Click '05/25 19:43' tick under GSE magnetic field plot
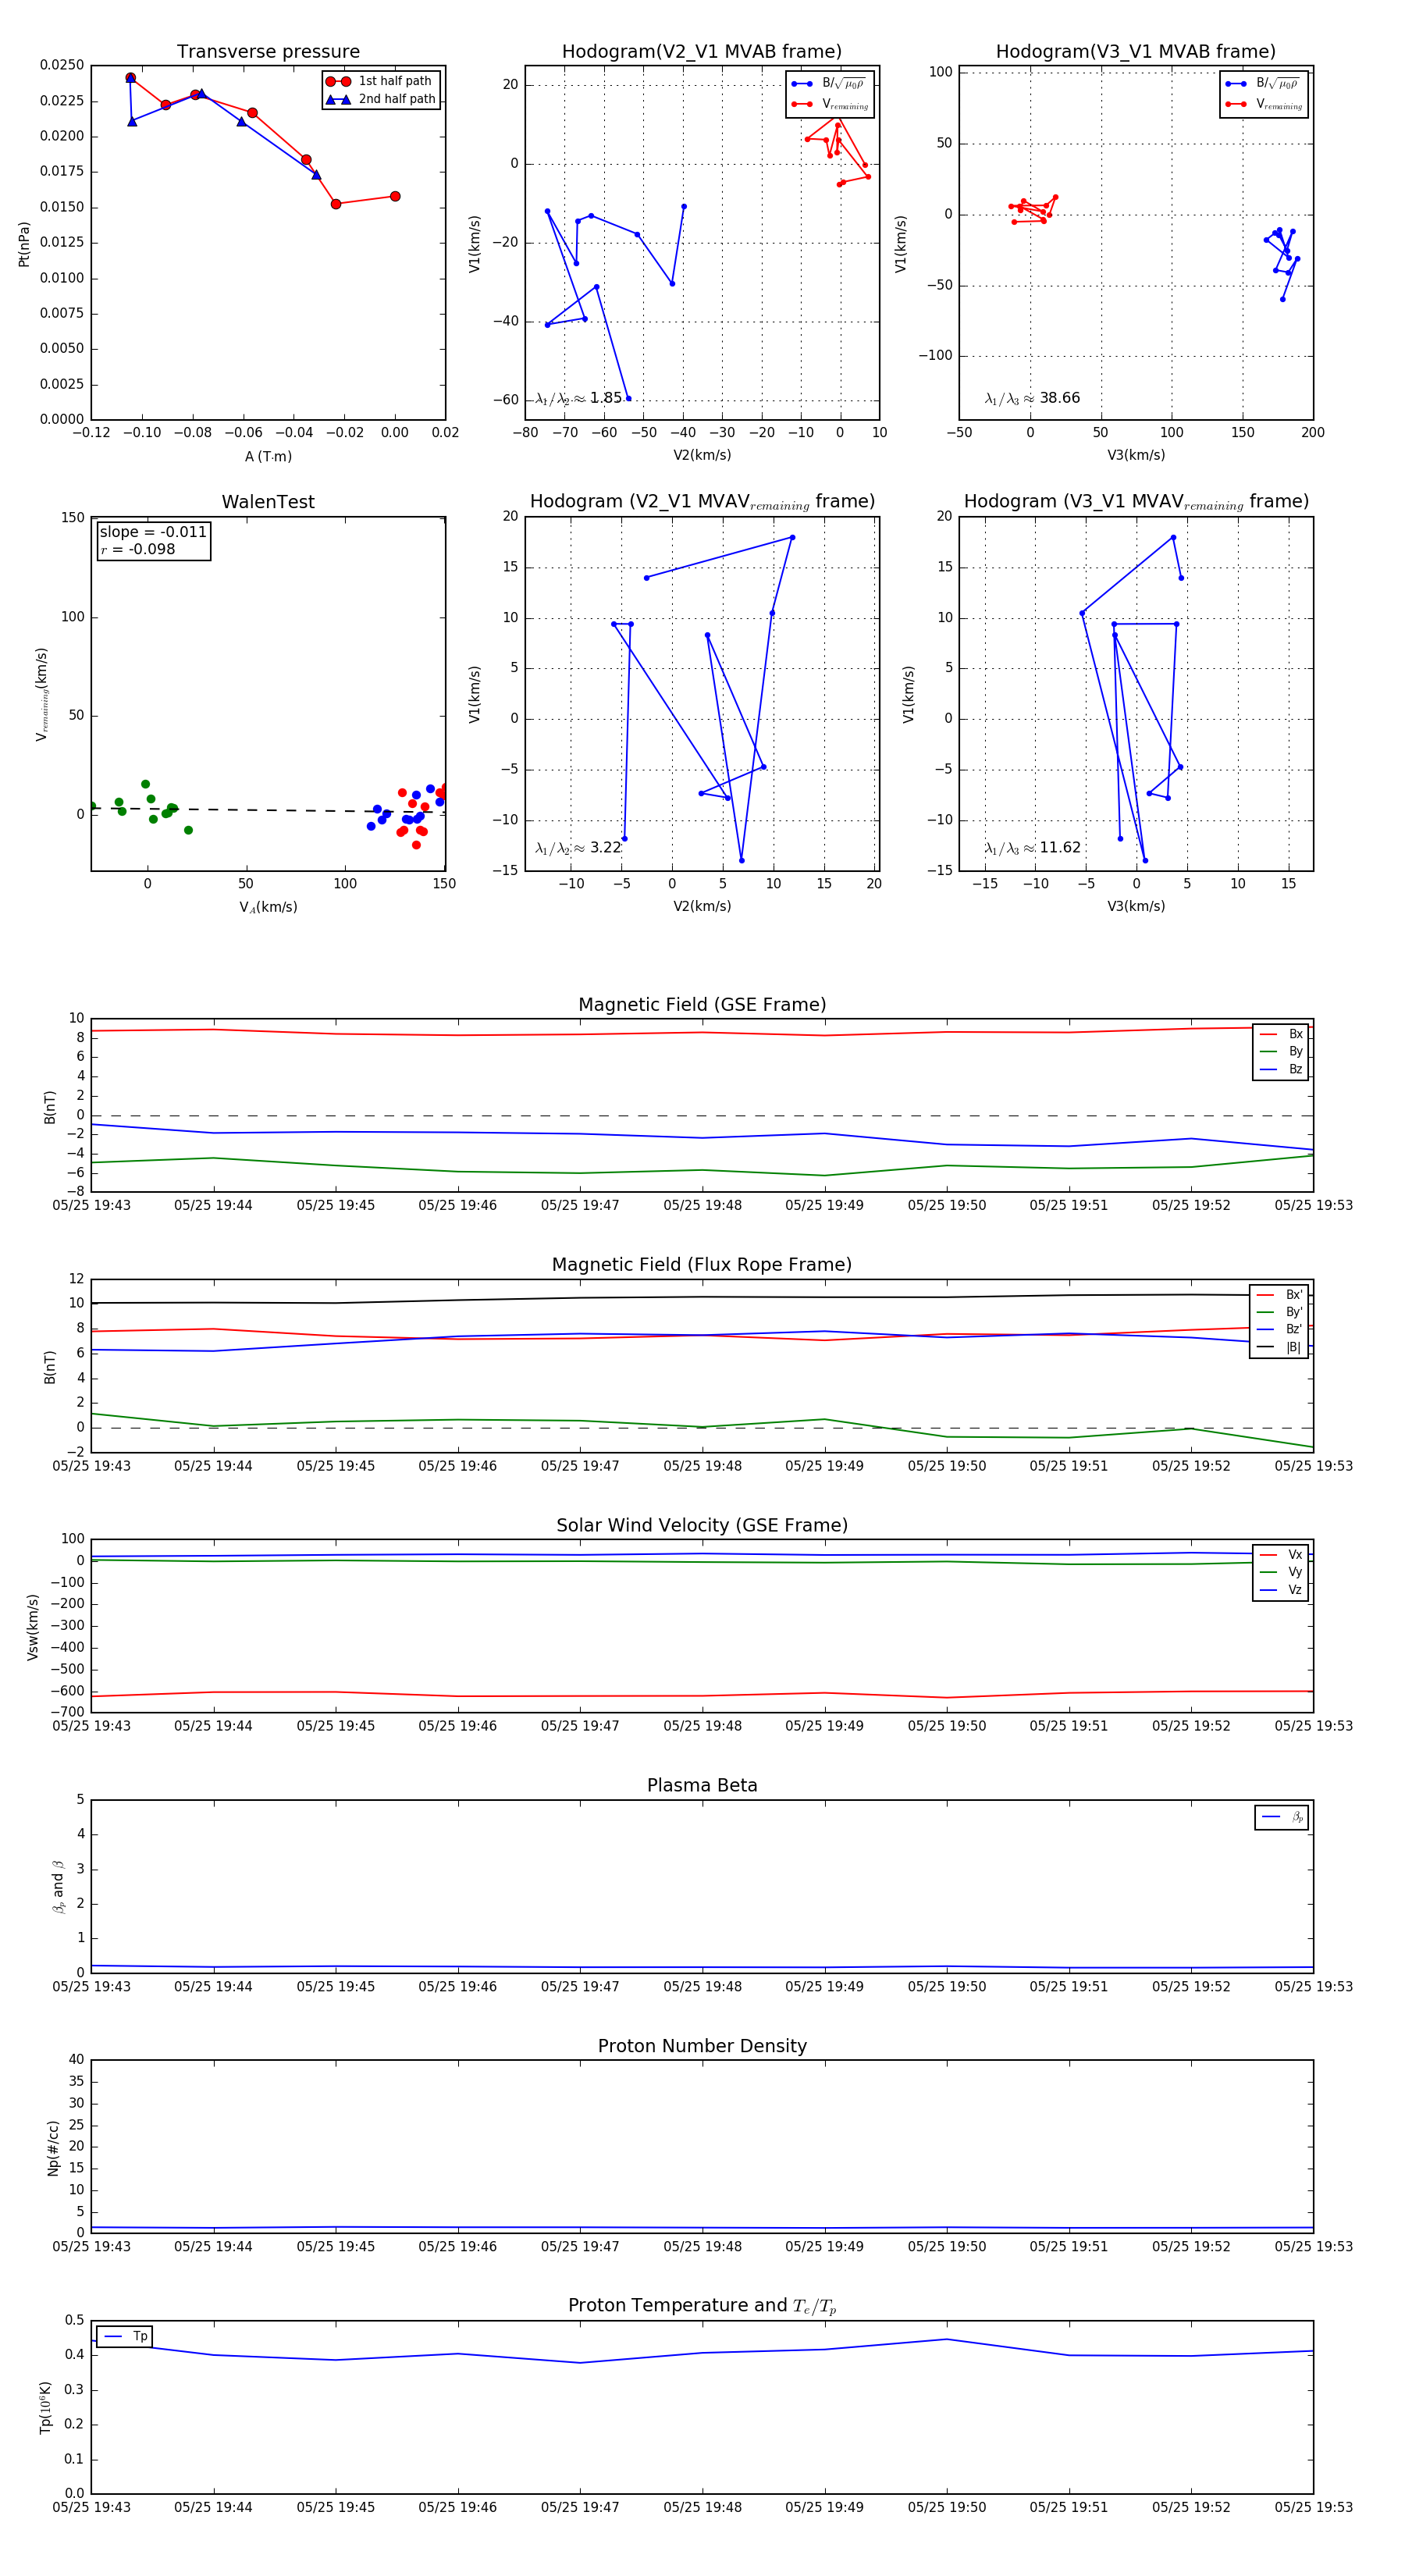This screenshot has width=1405, height=2576. 91,1205
